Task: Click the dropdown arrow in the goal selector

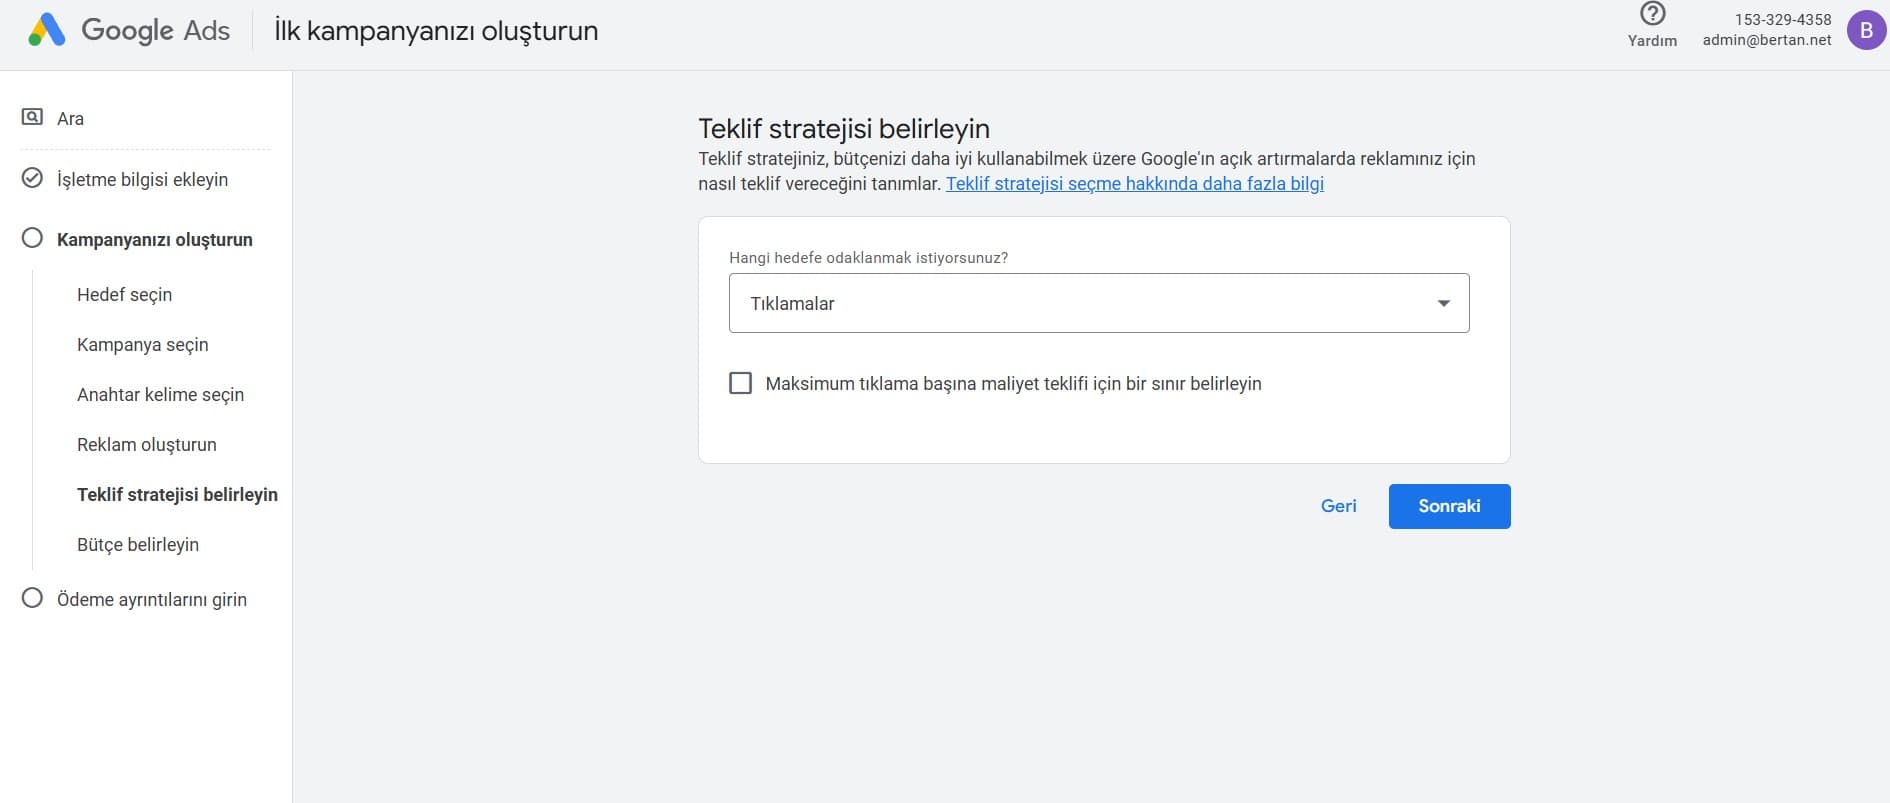Action: 1443,303
